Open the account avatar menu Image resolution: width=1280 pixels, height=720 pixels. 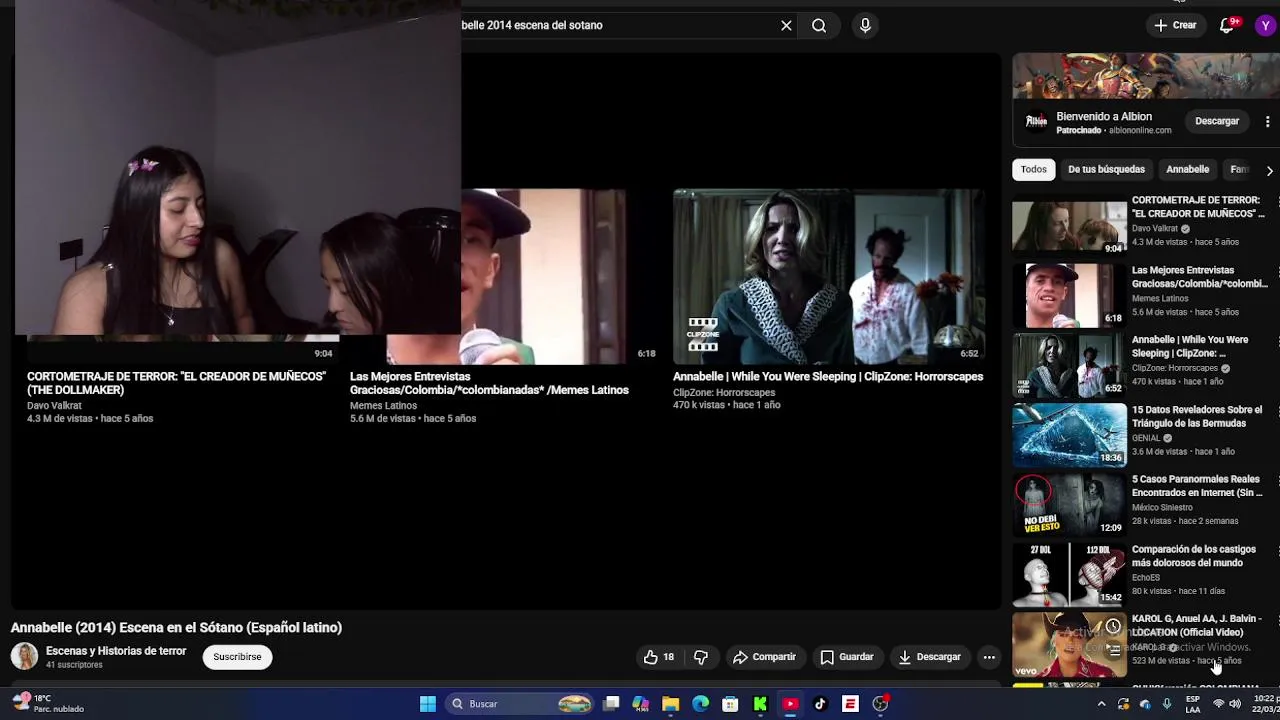coord(1266,25)
